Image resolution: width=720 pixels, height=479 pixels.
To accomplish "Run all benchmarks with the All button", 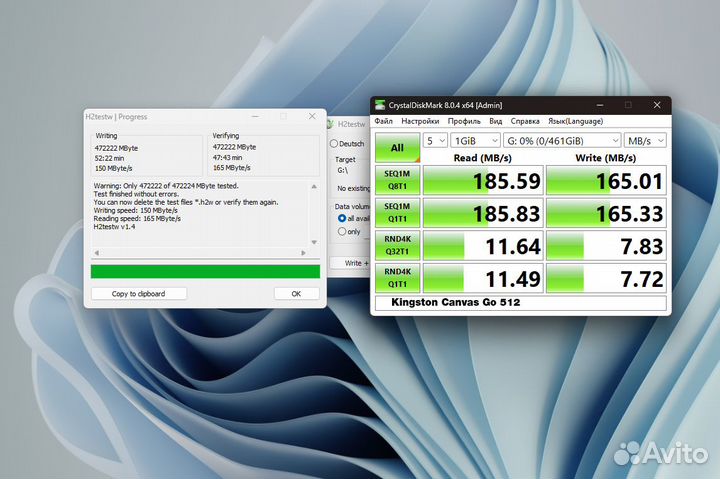I will pyautogui.click(x=397, y=148).
